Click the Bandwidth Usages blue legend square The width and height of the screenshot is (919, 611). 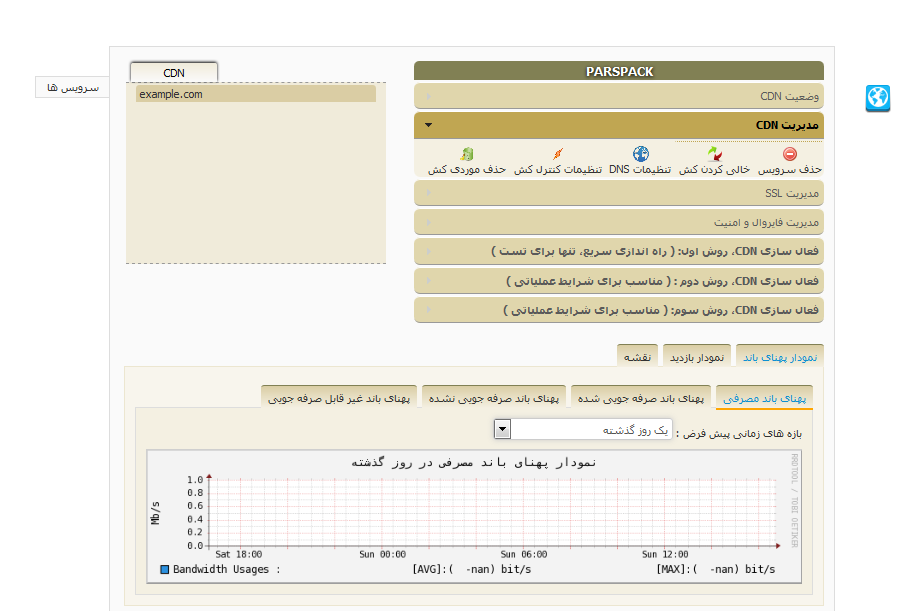tap(165, 569)
